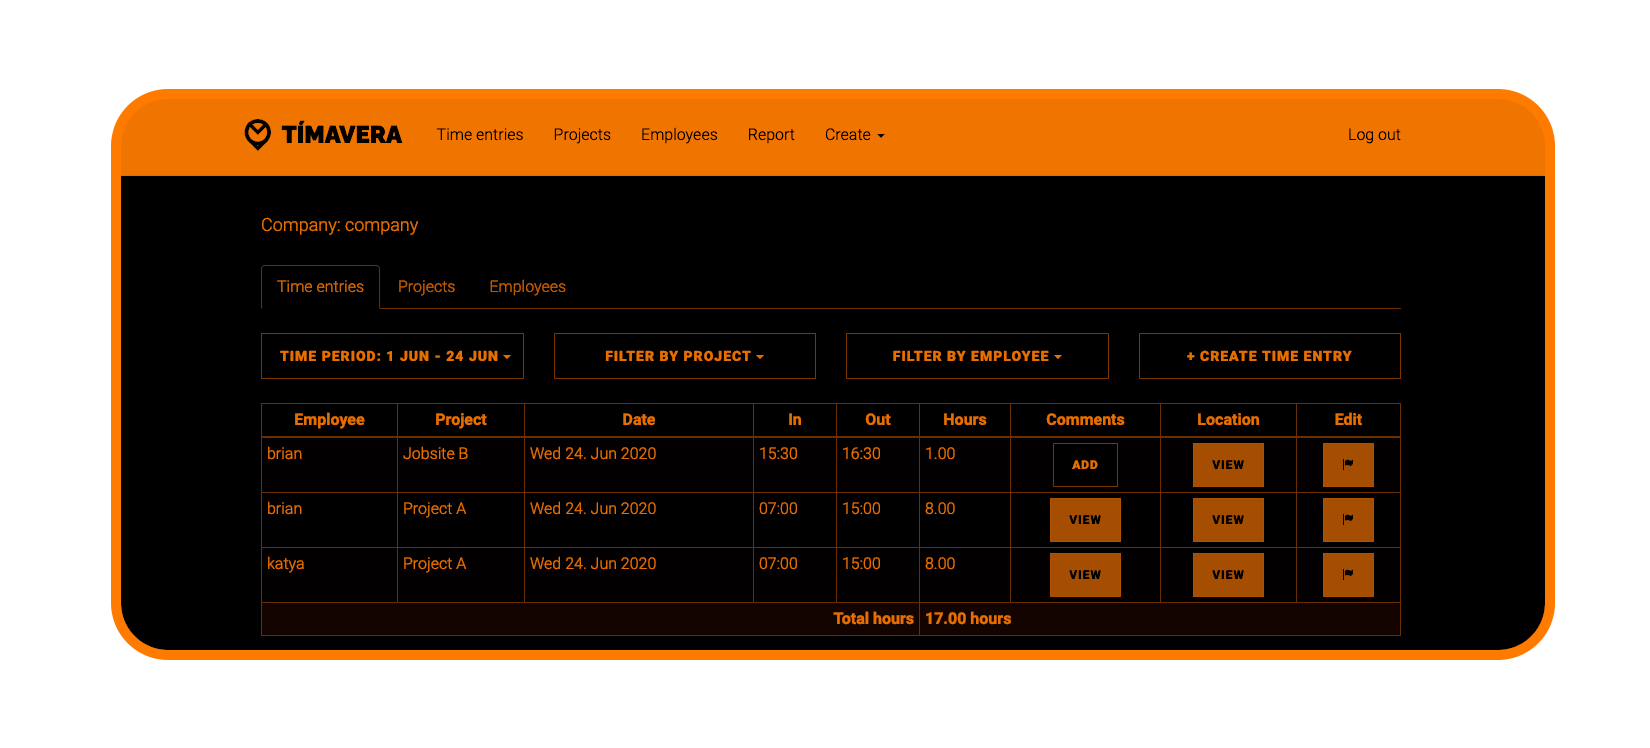
Task: Click the Log out link
Action: click(1374, 134)
